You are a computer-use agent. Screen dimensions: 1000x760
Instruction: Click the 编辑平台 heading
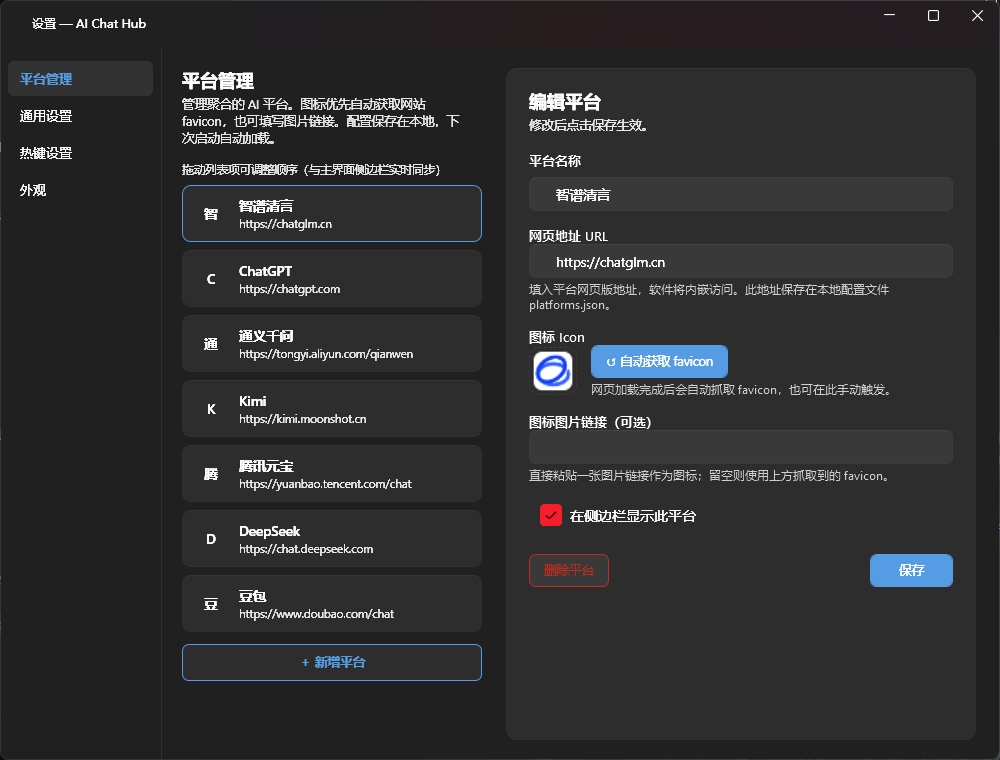tap(565, 102)
